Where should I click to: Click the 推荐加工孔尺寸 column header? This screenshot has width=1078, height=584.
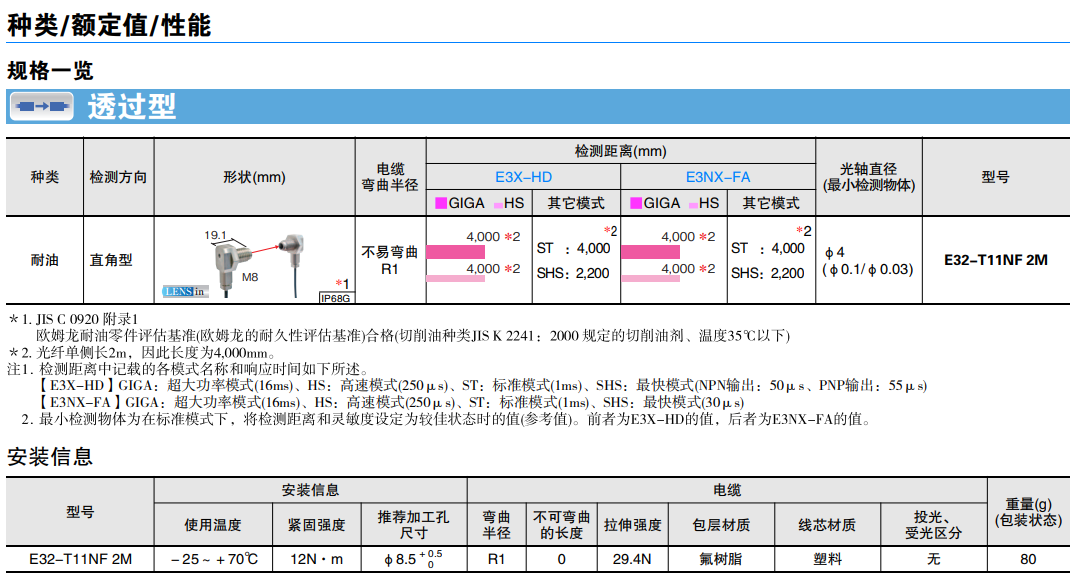click(x=413, y=525)
